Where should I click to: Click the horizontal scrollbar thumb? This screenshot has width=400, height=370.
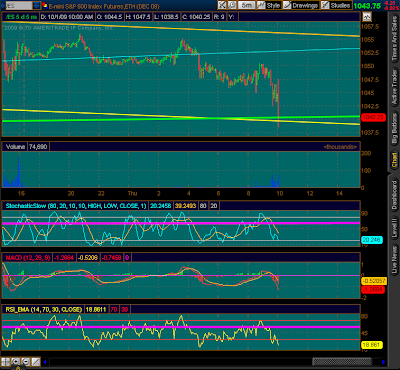point(341,361)
